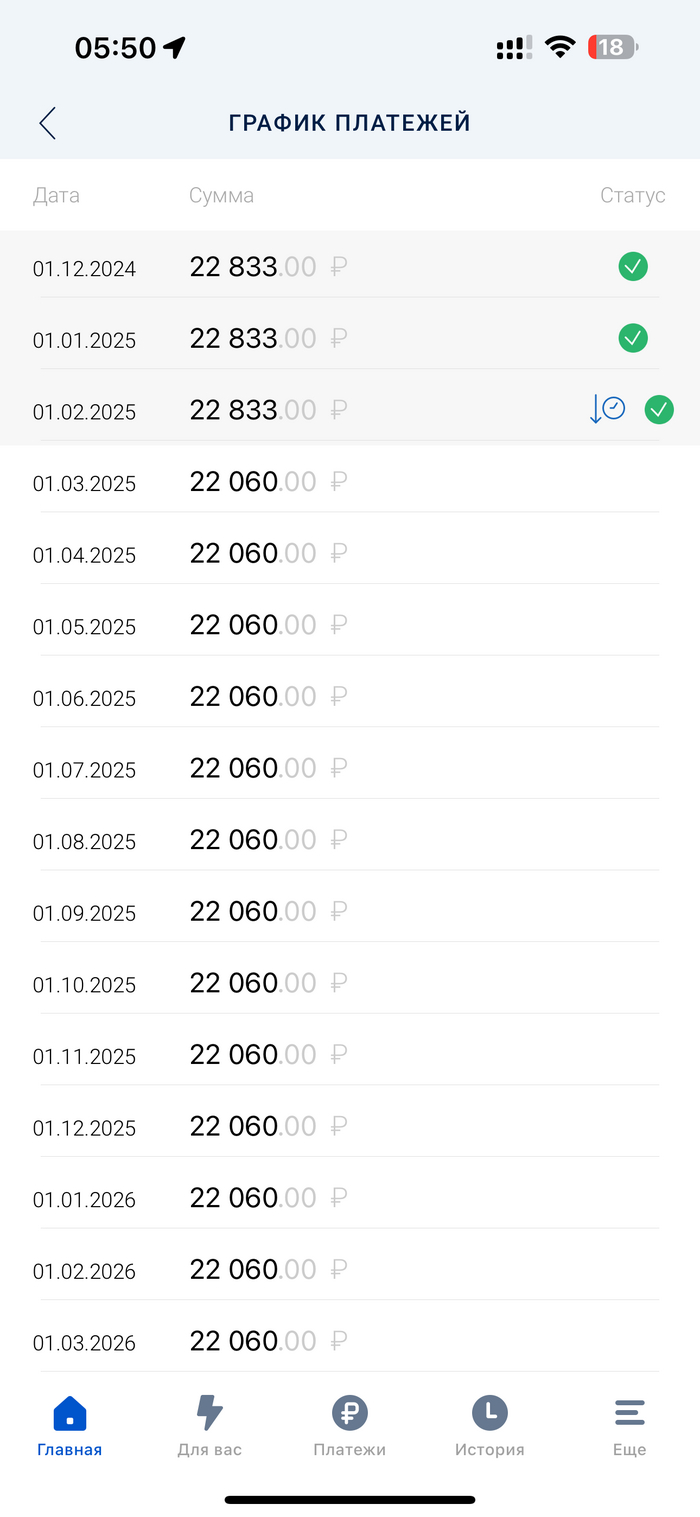Viewport: 700px width, 1517px height.
Task: Tap the Для вас lightning icon
Action: tap(210, 1413)
